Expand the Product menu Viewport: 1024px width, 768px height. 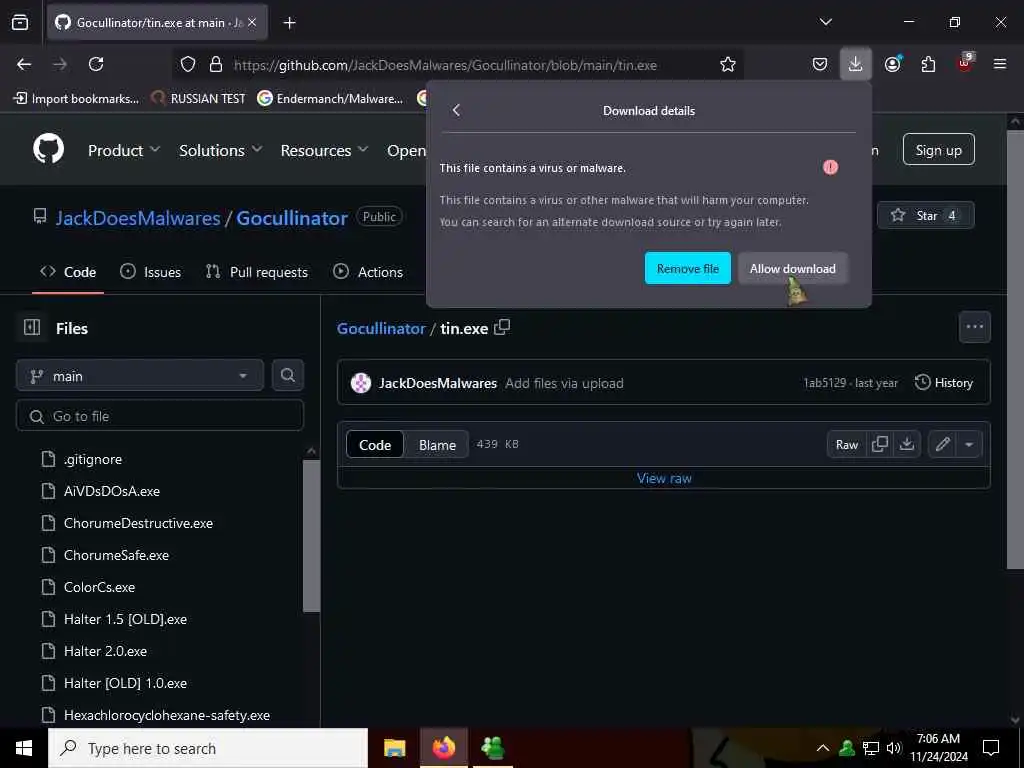[x=123, y=150]
